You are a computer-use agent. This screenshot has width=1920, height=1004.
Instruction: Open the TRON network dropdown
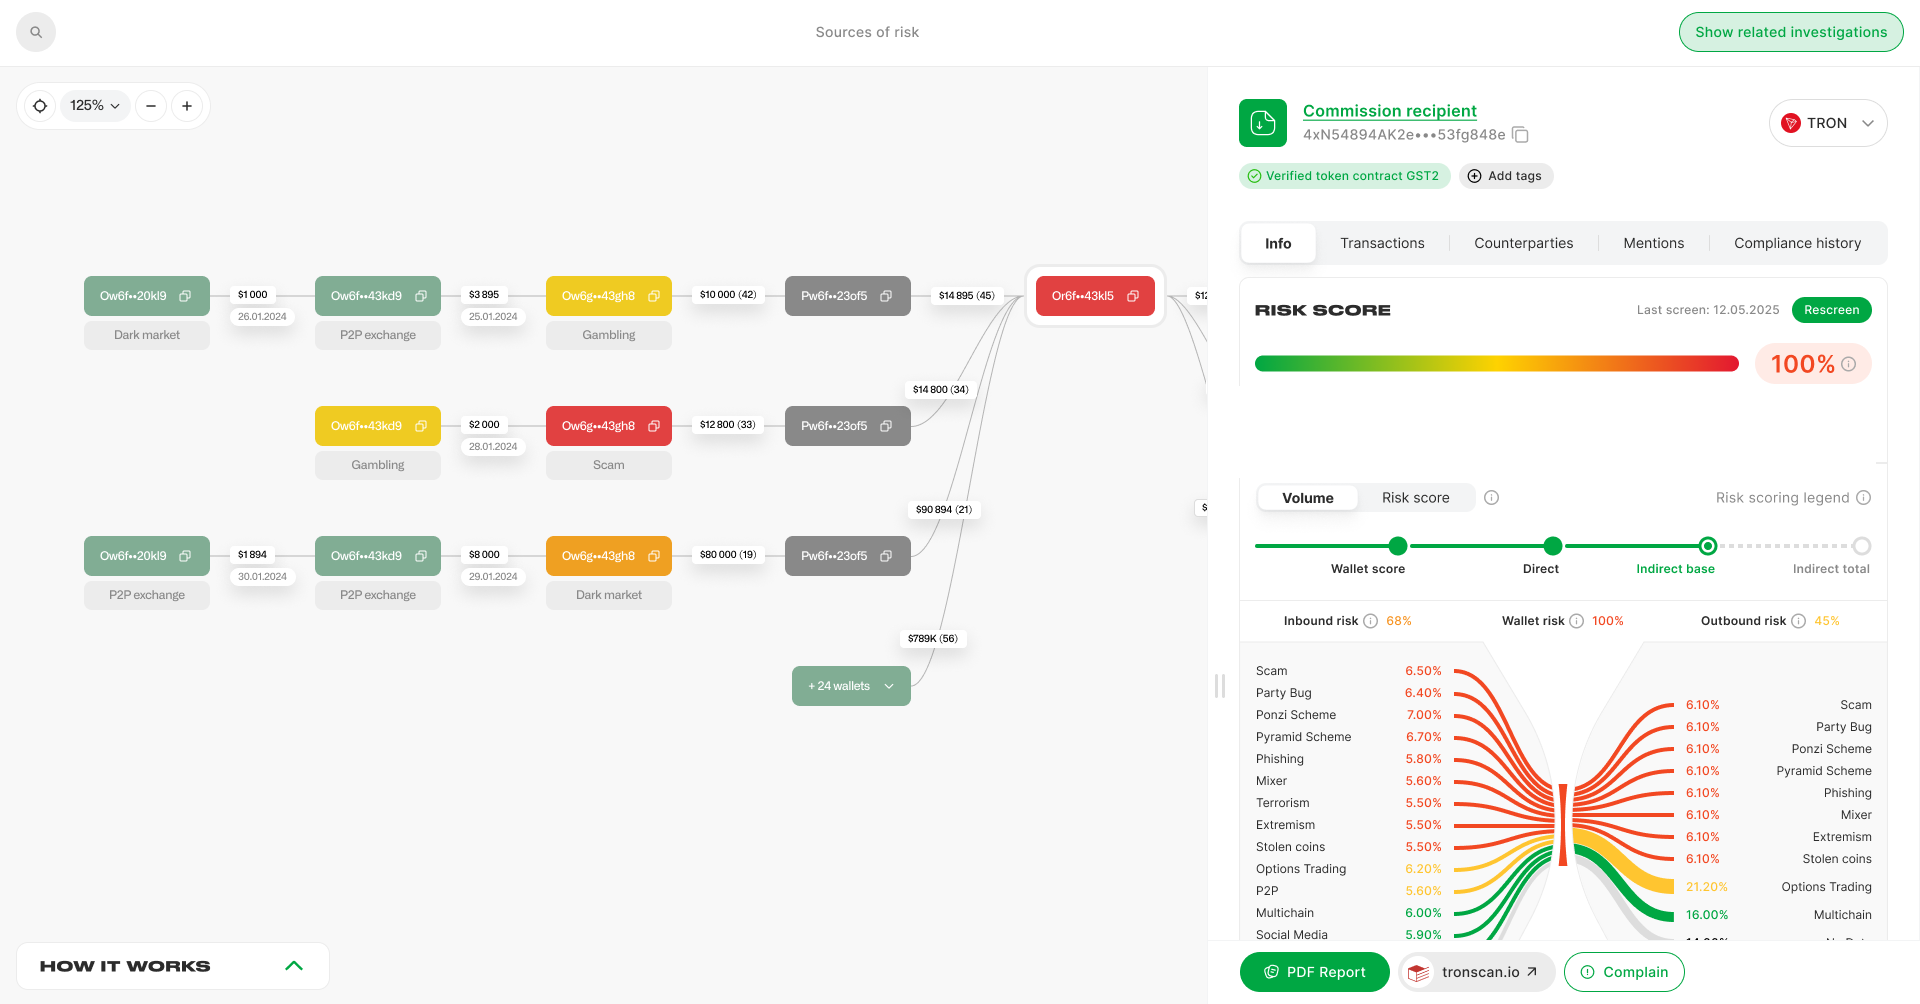click(1828, 123)
